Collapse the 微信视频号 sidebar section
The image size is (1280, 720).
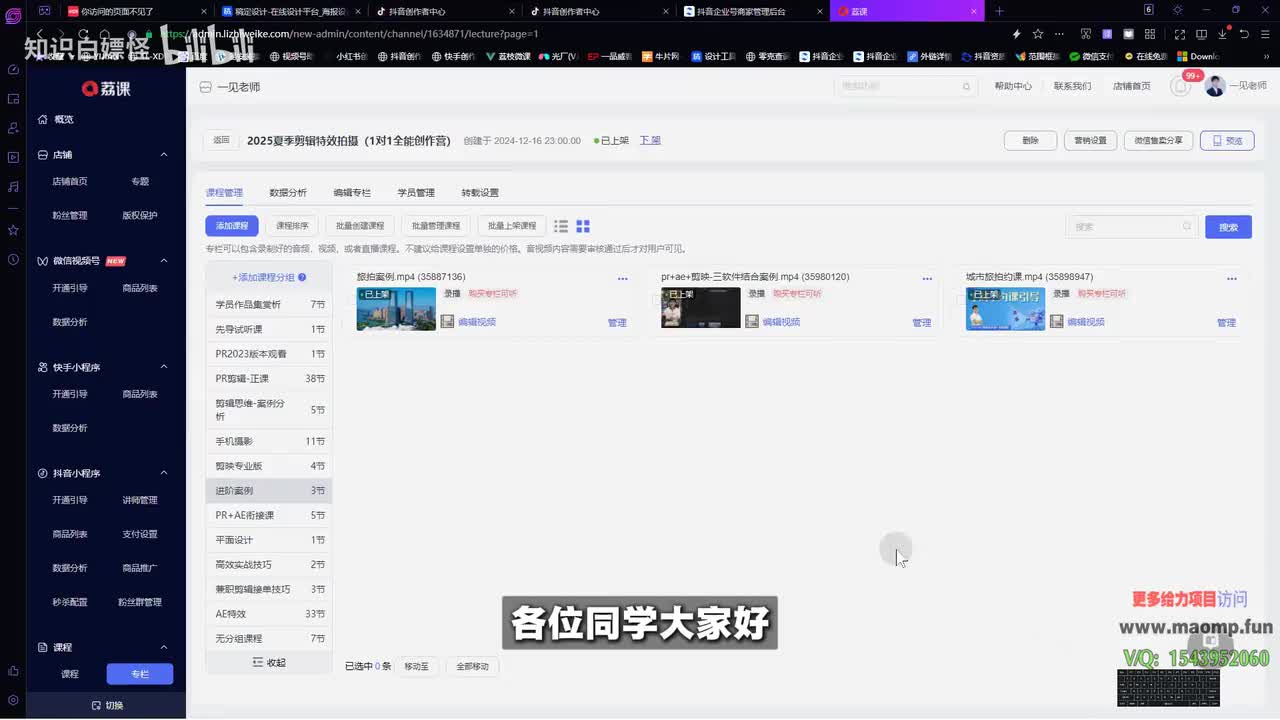(x=164, y=261)
